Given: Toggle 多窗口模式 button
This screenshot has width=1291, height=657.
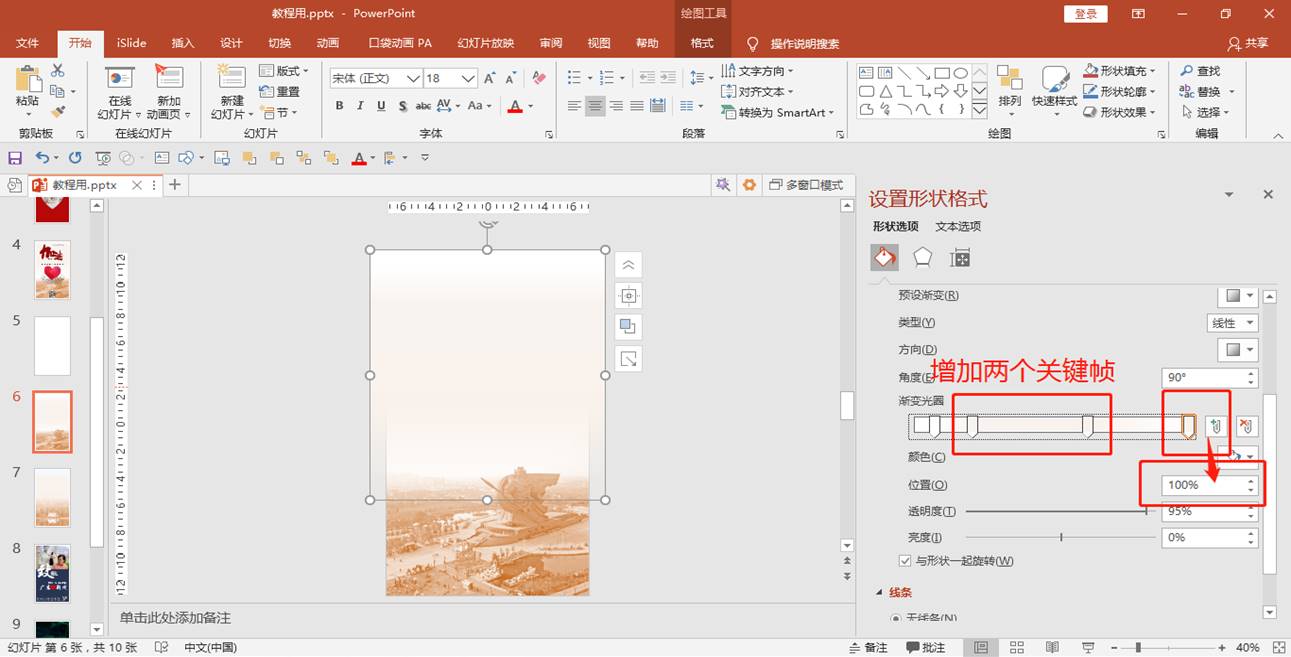Looking at the screenshot, I should (806, 185).
